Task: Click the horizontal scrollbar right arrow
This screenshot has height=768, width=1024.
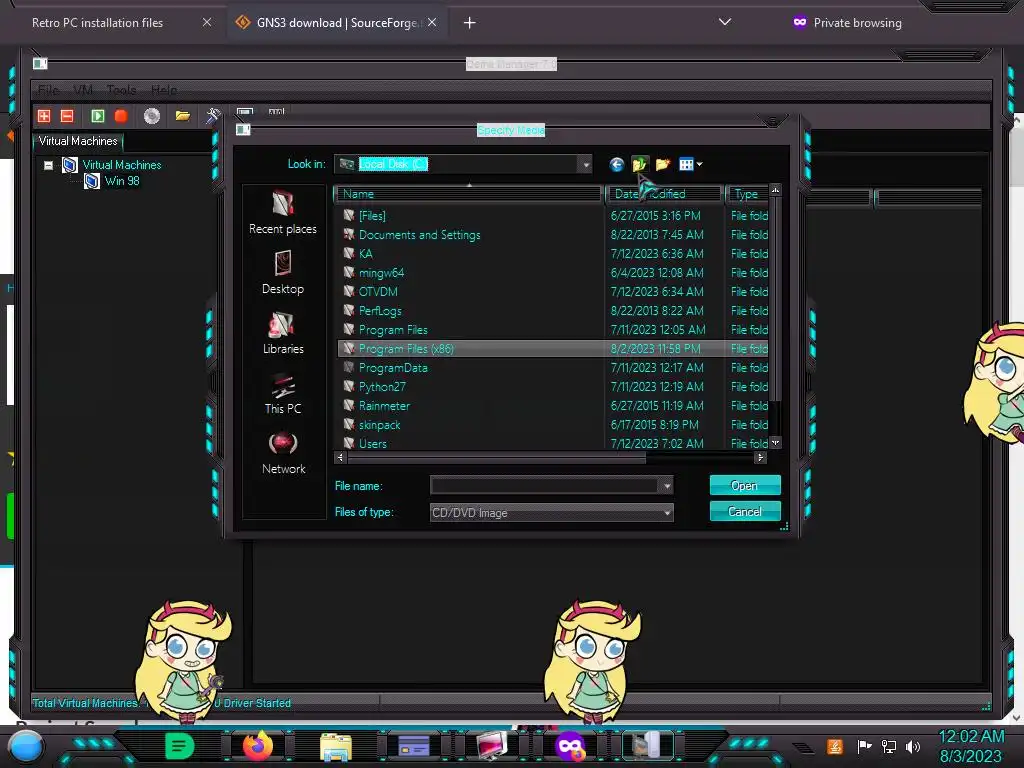Action: point(760,458)
